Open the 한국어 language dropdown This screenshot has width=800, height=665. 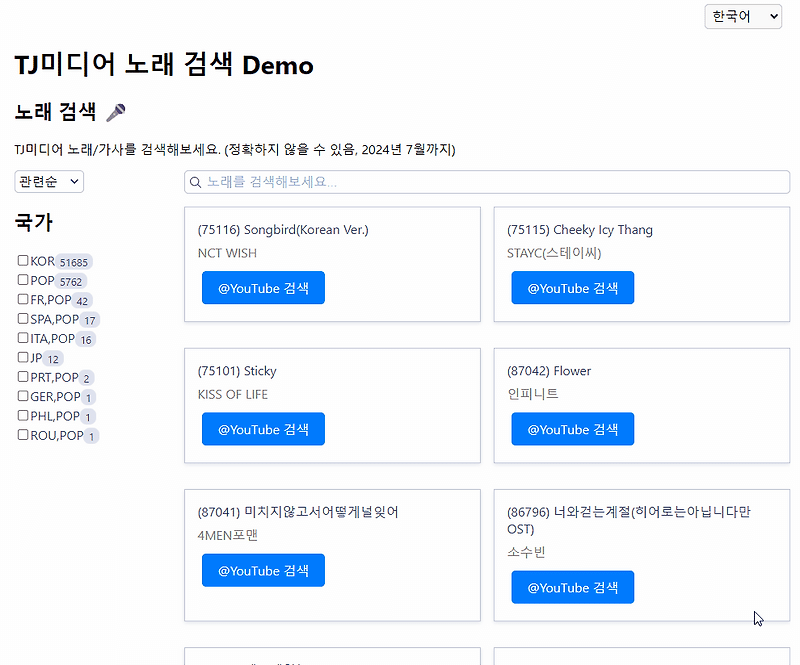743,16
